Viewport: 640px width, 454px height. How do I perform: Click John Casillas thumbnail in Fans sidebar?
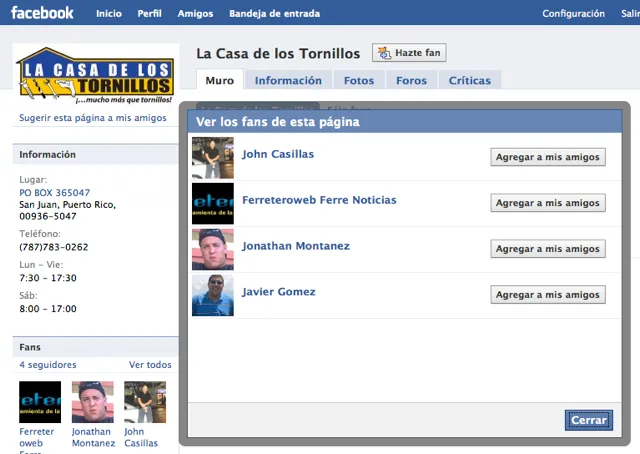[x=145, y=402]
